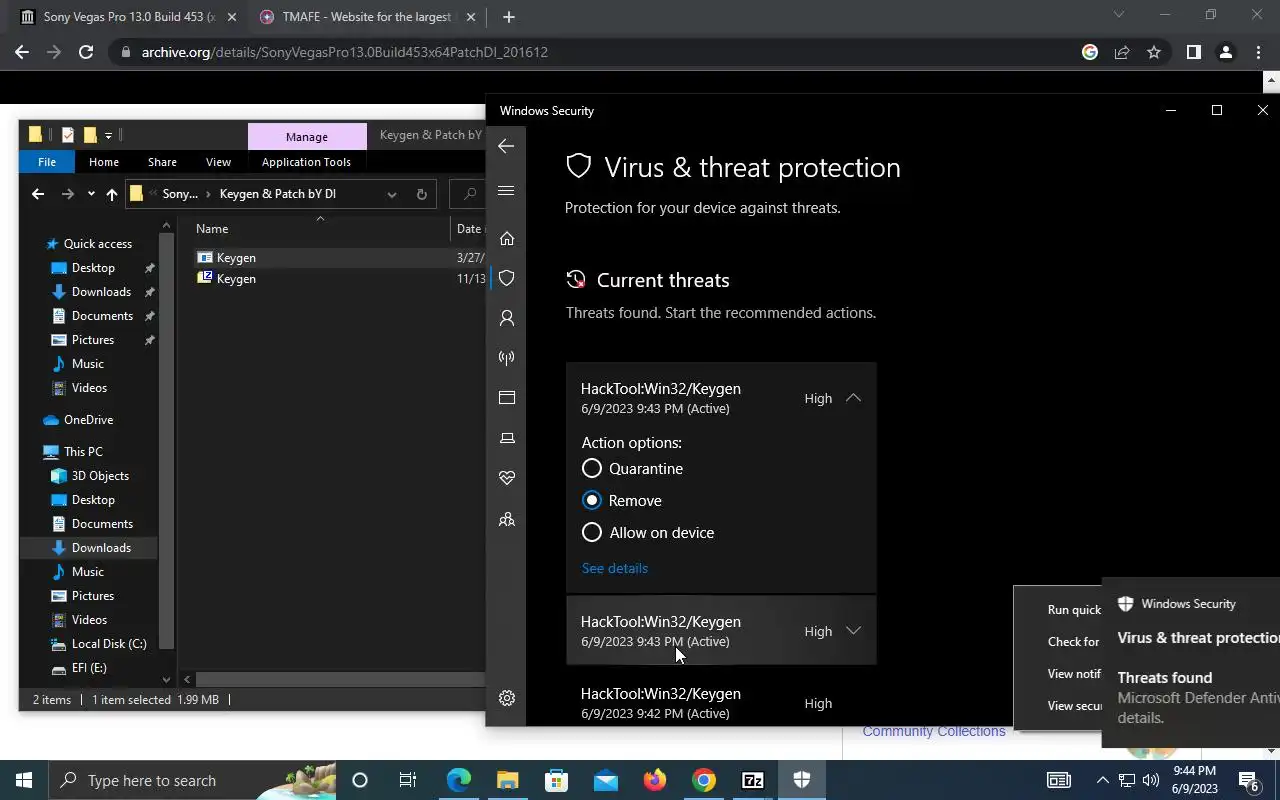Open Family options sidebar icon
Screen dimensions: 1280x800
click(507, 519)
